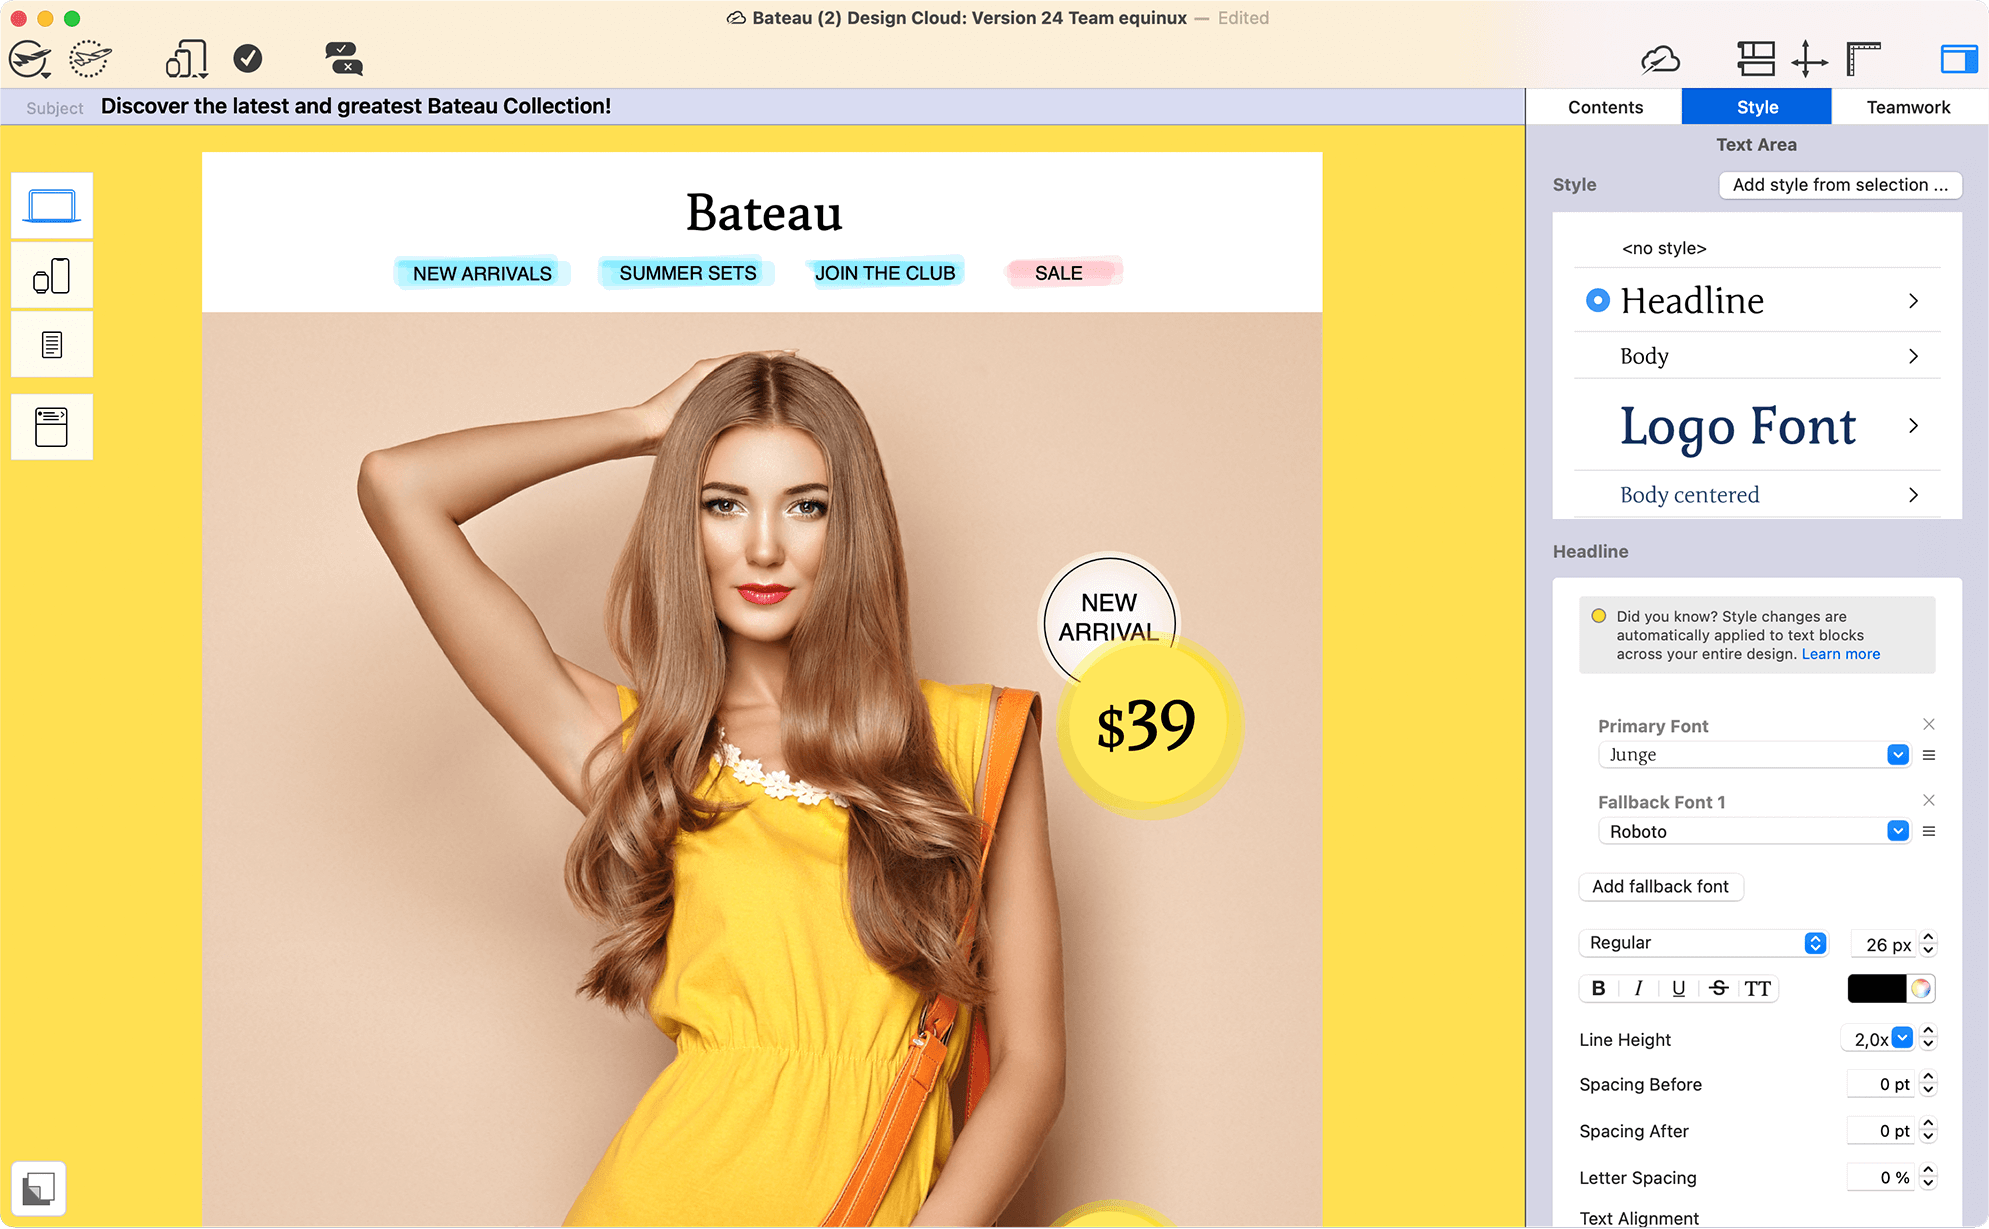Select the Headline style radio button
The image size is (1989, 1229).
pyautogui.click(x=1598, y=300)
